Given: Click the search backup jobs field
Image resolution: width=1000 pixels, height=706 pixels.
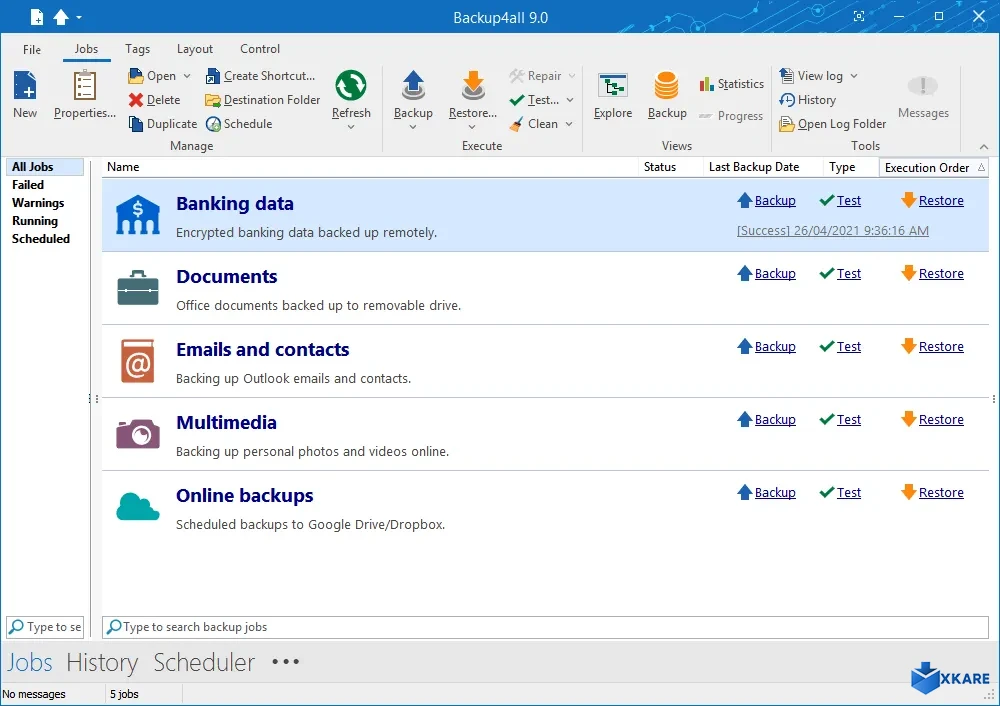Looking at the screenshot, I should coord(545,627).
